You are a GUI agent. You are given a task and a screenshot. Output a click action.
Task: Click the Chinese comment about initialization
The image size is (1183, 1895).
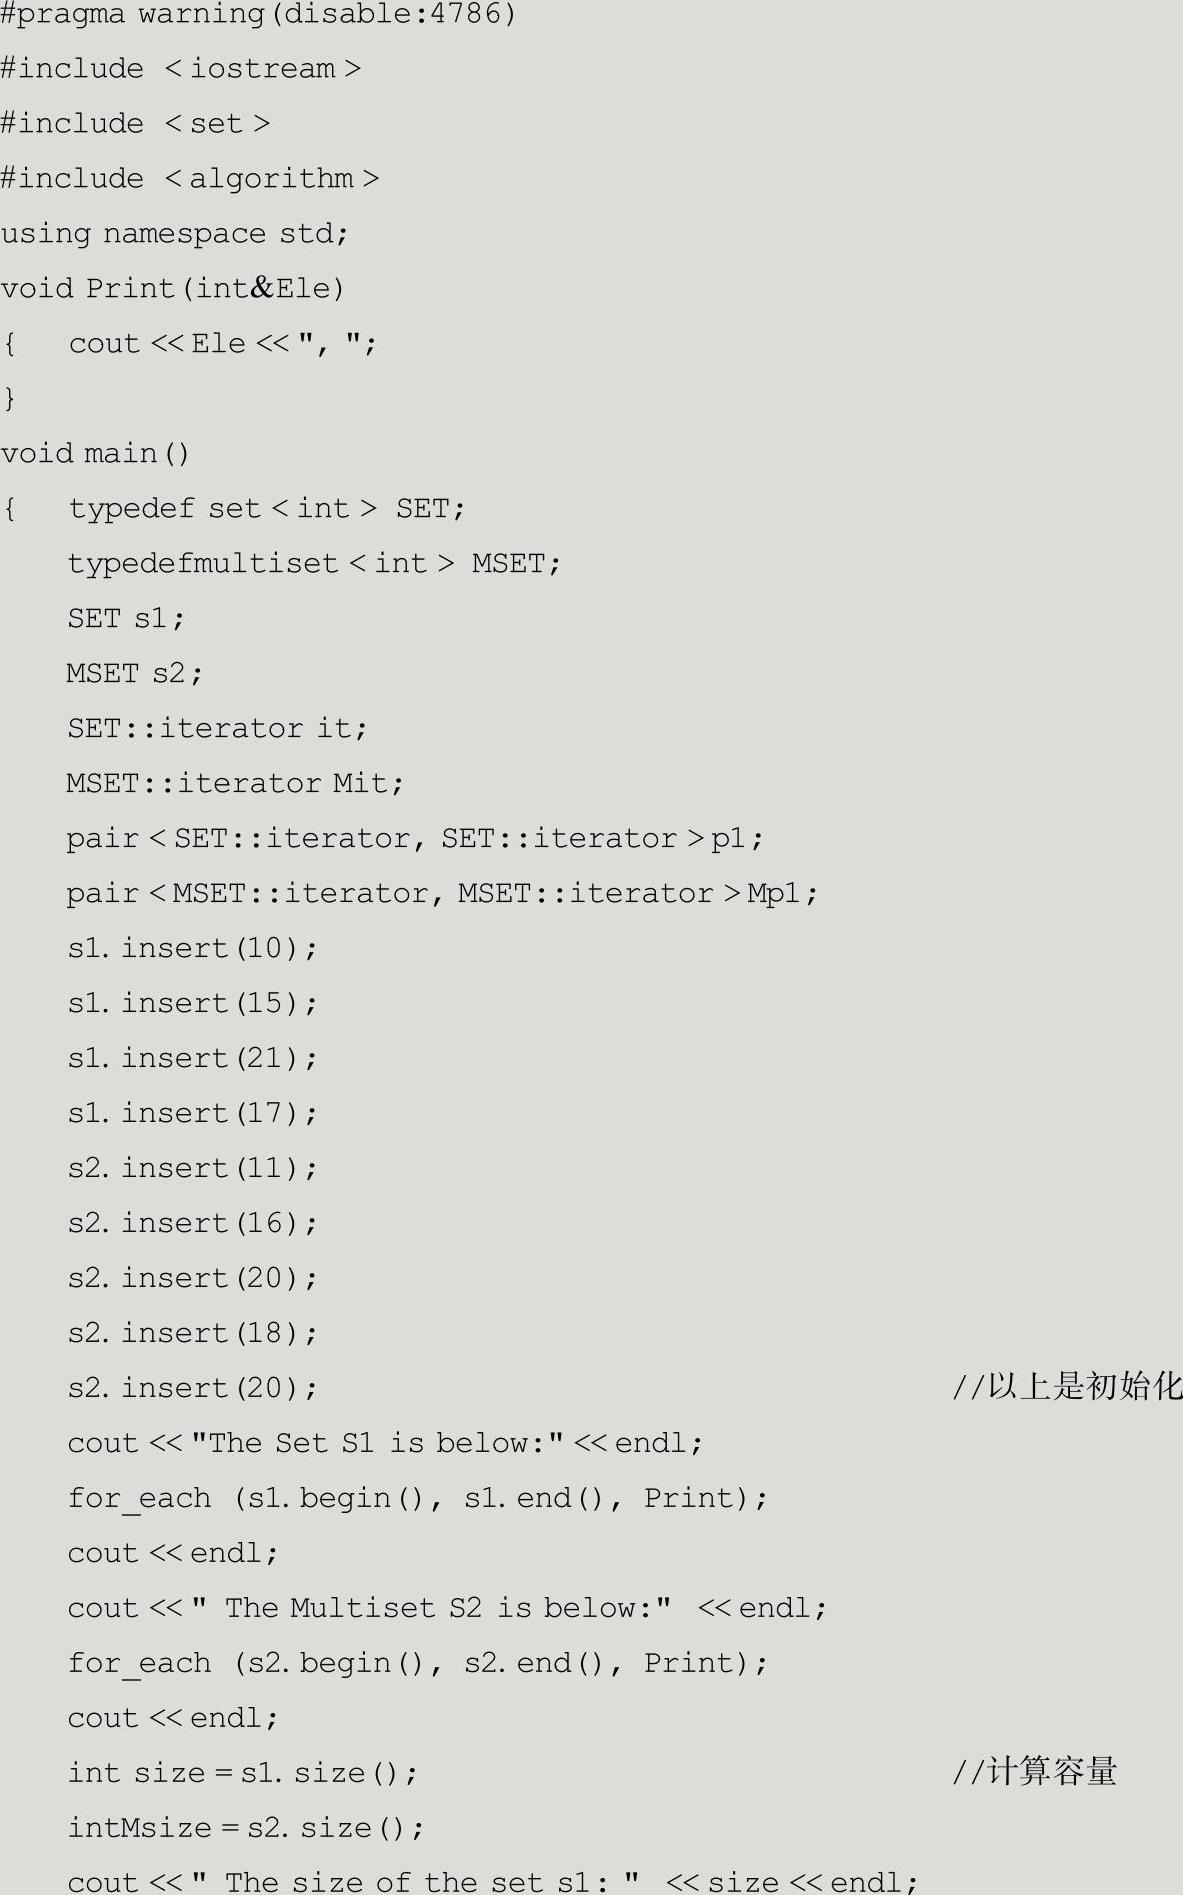(1067, 1387)
